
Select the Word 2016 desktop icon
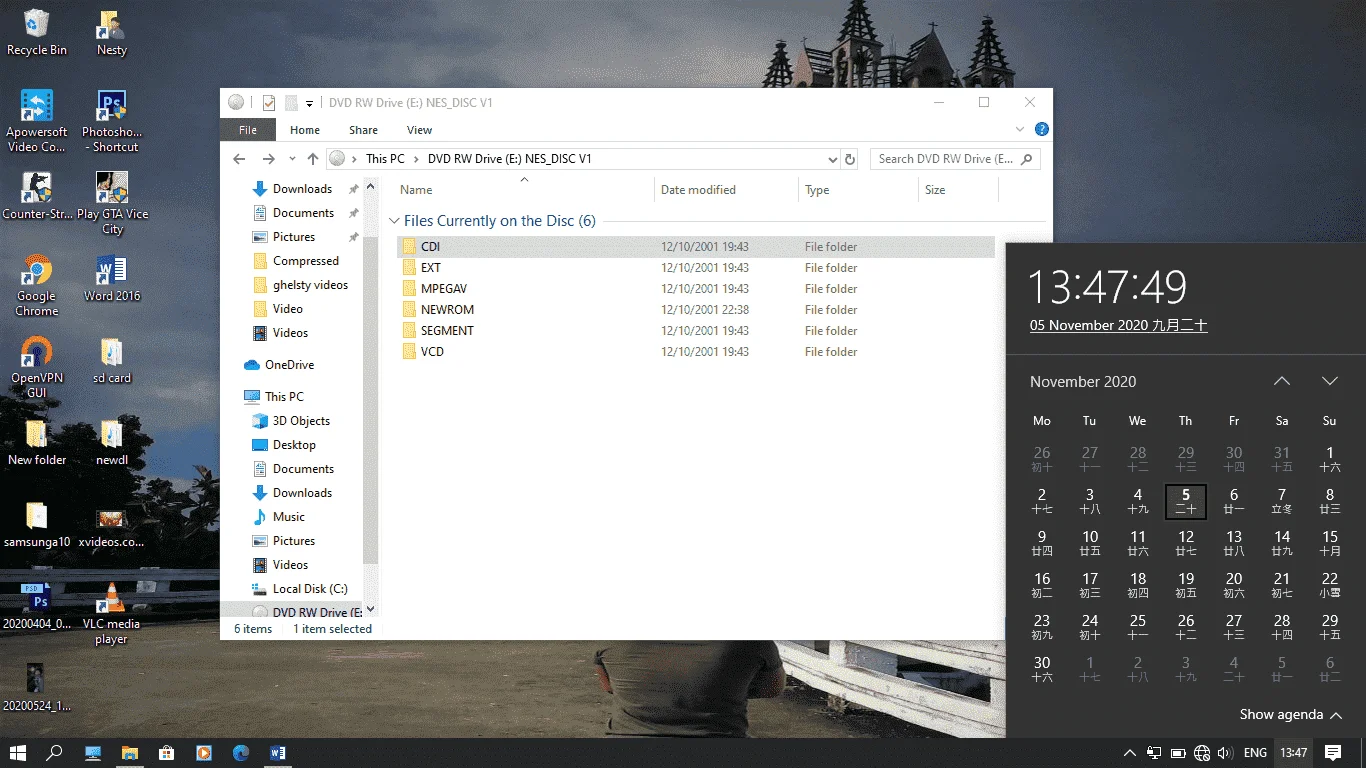coord(112,278)
